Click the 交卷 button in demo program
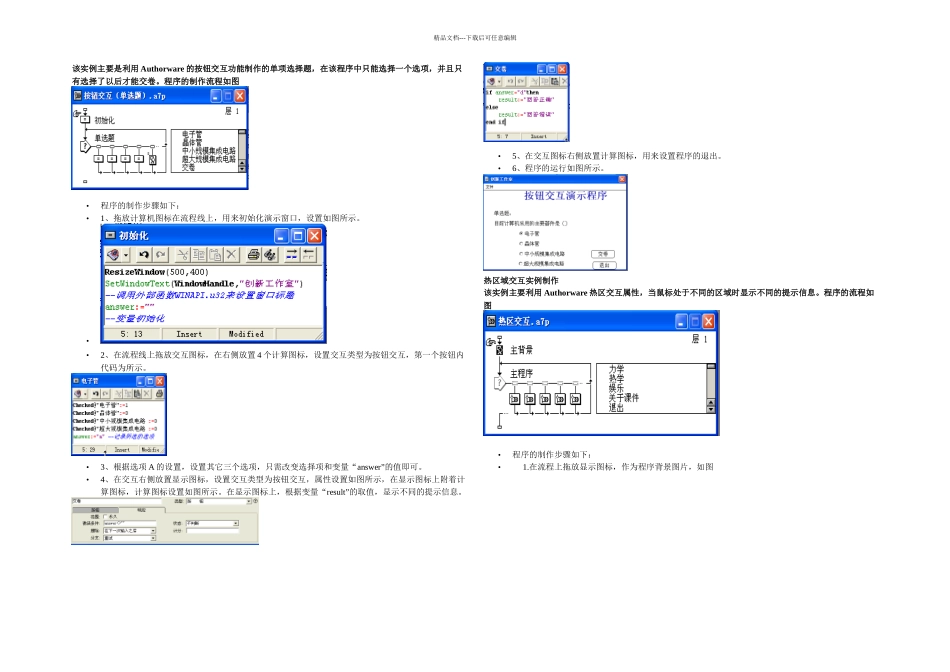950x672 pixels. click(603, 254)
